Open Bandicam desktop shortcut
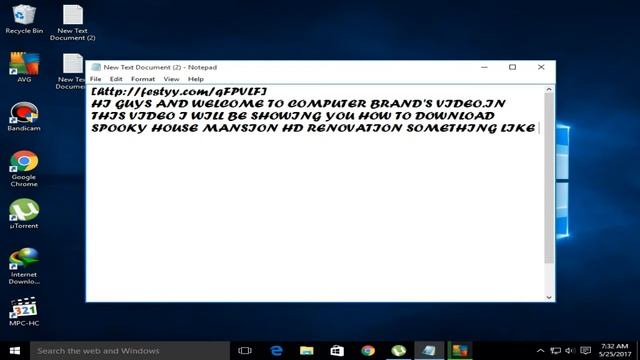The image size is (640, 360). [x=24, y=117]
